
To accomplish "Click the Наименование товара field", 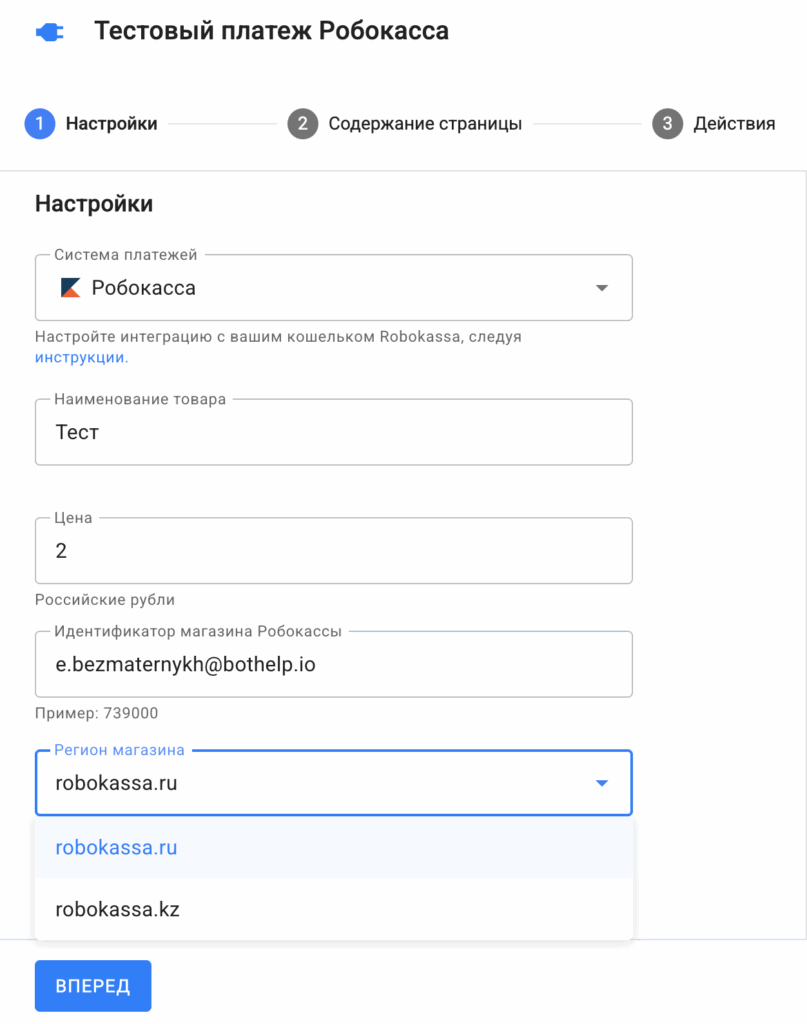I will click(x=333, y=433).
